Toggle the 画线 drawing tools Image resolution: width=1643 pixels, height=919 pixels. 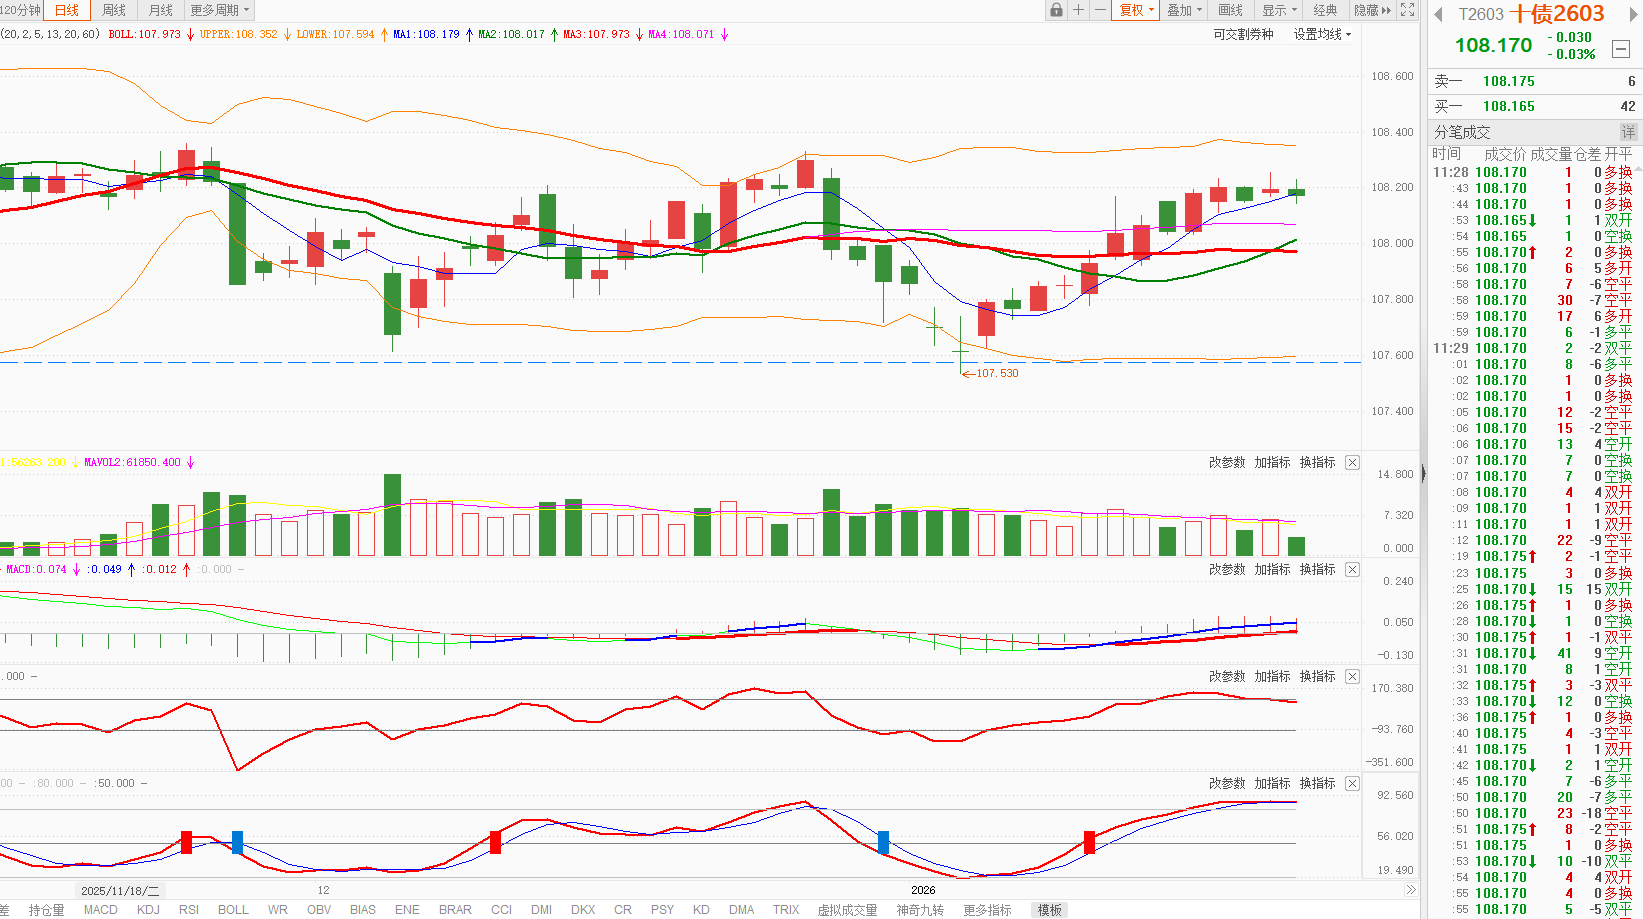tap(1230, 10)
